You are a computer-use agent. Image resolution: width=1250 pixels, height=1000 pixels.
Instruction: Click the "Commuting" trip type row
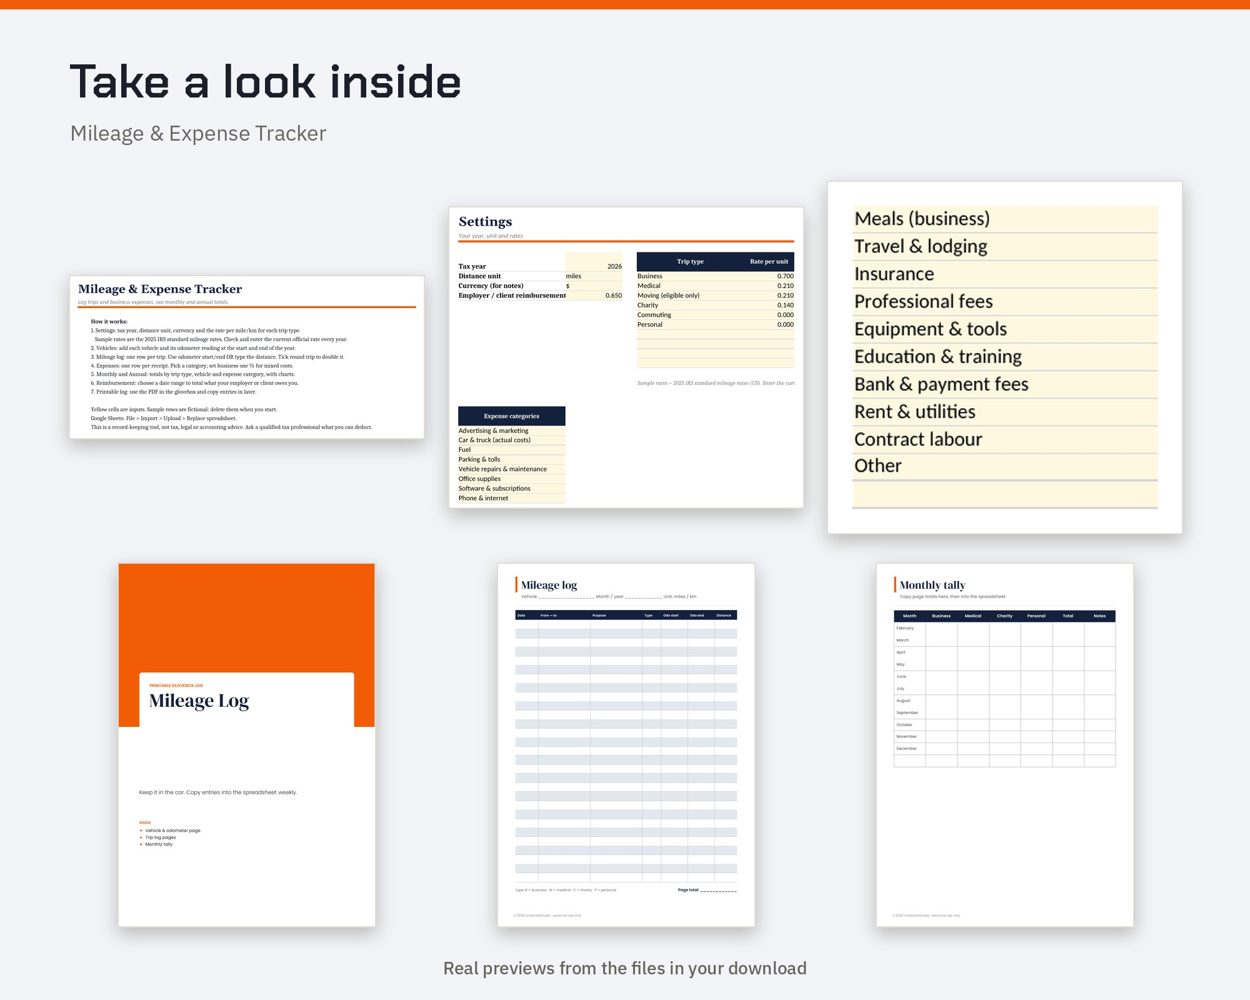click(715, 315)
